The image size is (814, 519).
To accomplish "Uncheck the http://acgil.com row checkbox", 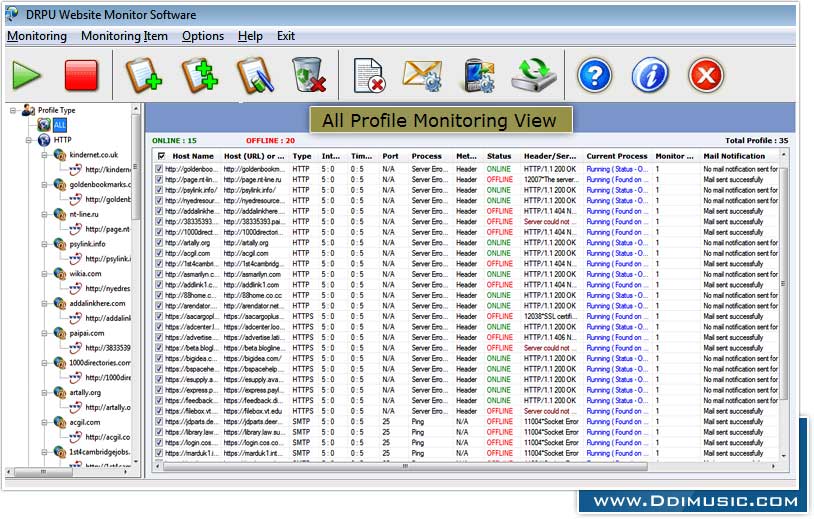I will pyautogui.click(x=159, y=253).
